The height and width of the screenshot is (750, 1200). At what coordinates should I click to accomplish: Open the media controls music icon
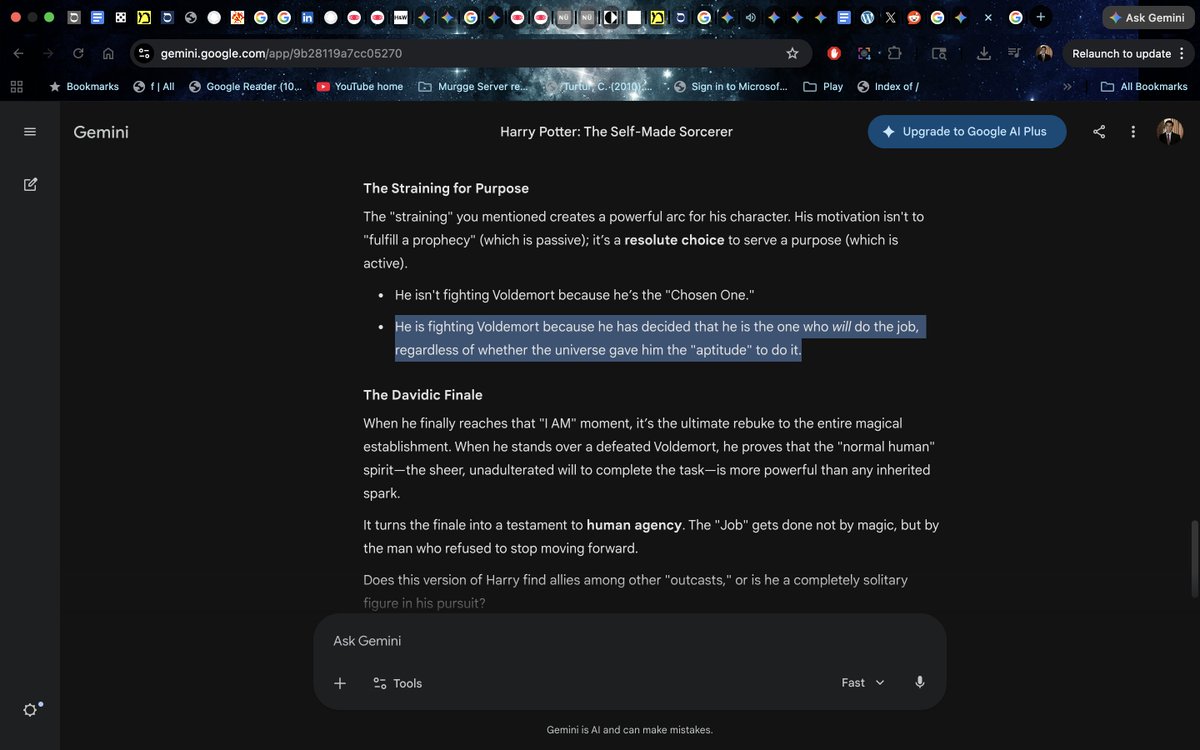(1014, 54)
